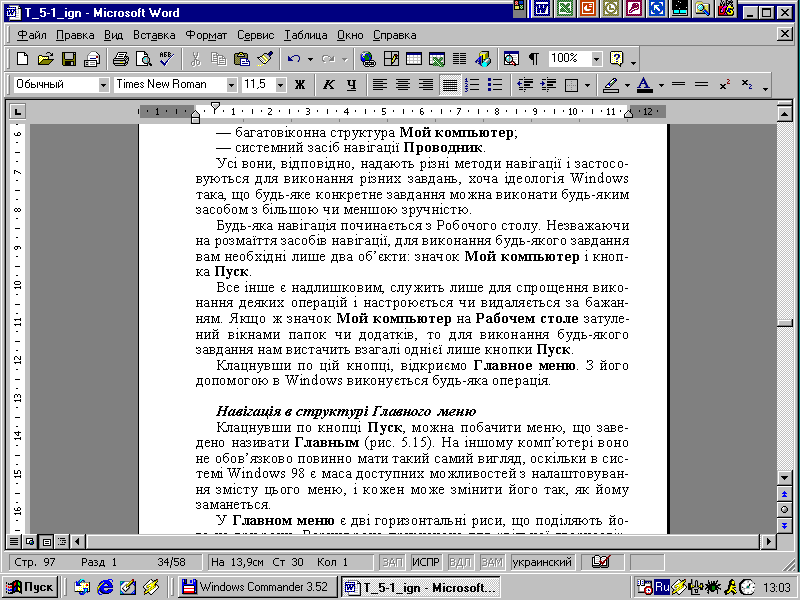Open Microsoft Word help (question mark)
The image size is (800, 600).
(x=617, y=59)
